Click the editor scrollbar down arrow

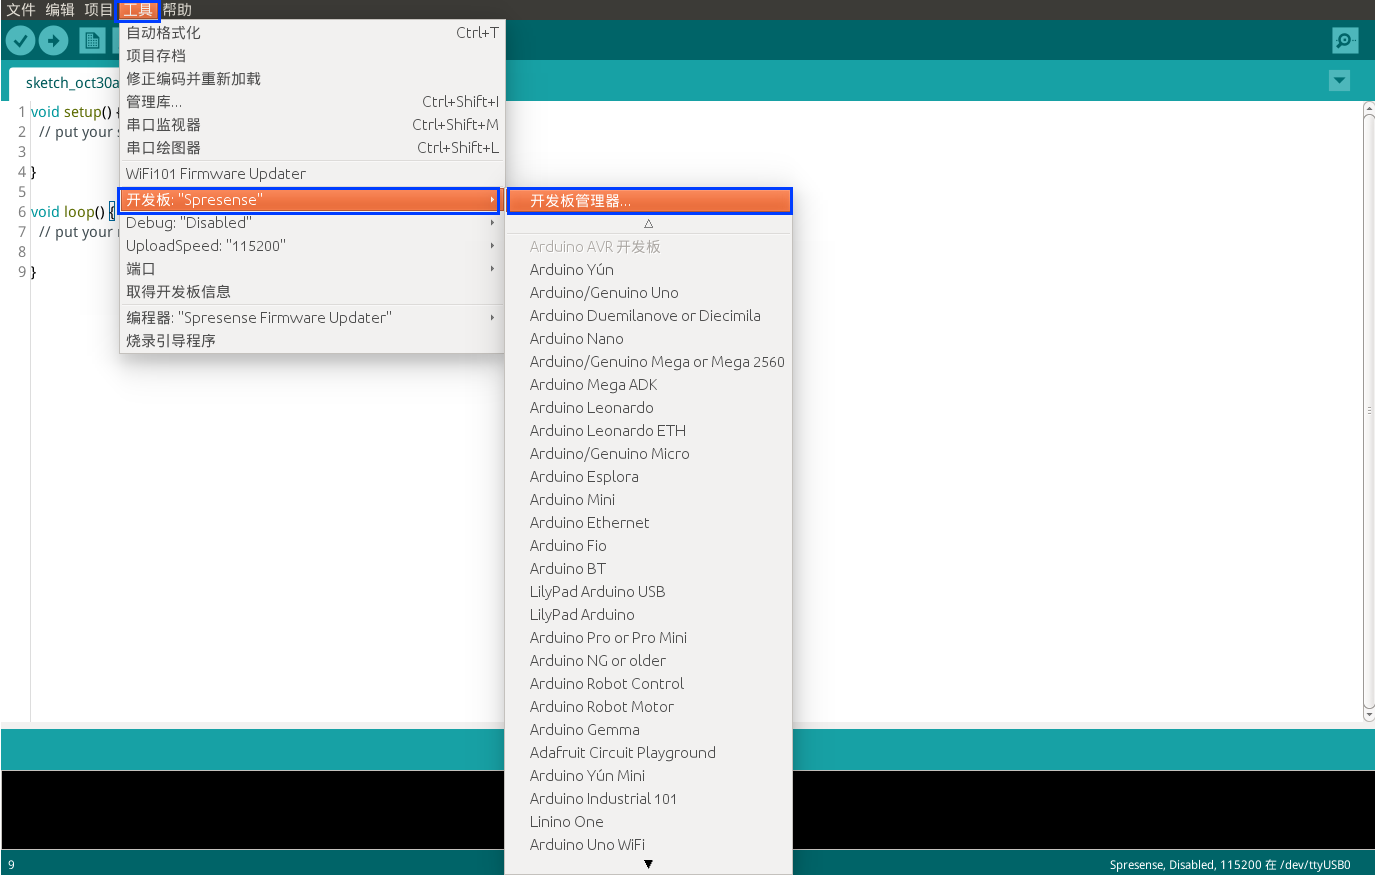1367,713
